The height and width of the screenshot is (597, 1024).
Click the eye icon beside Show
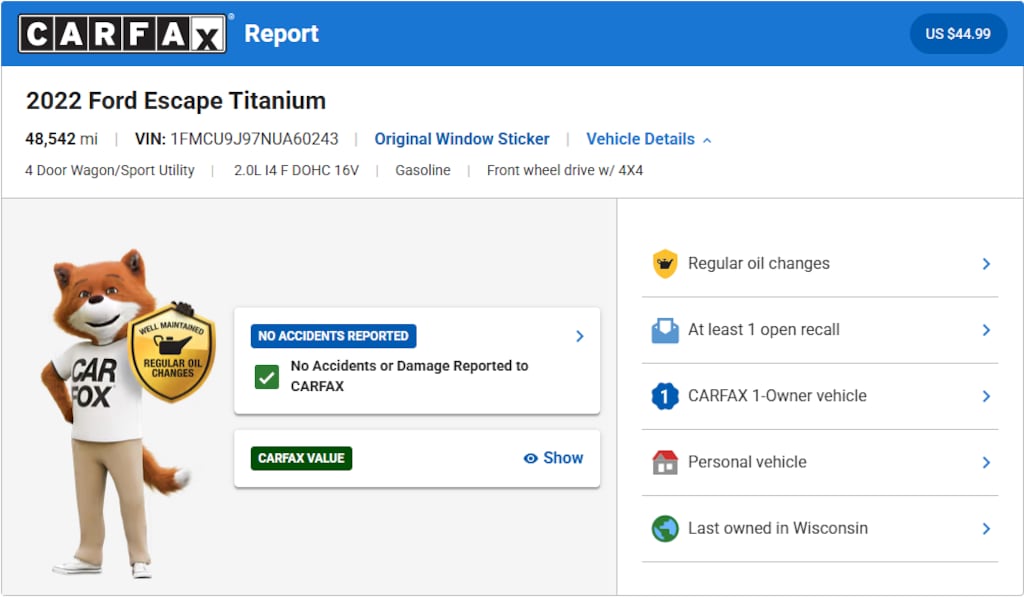[x=531, y=458]
